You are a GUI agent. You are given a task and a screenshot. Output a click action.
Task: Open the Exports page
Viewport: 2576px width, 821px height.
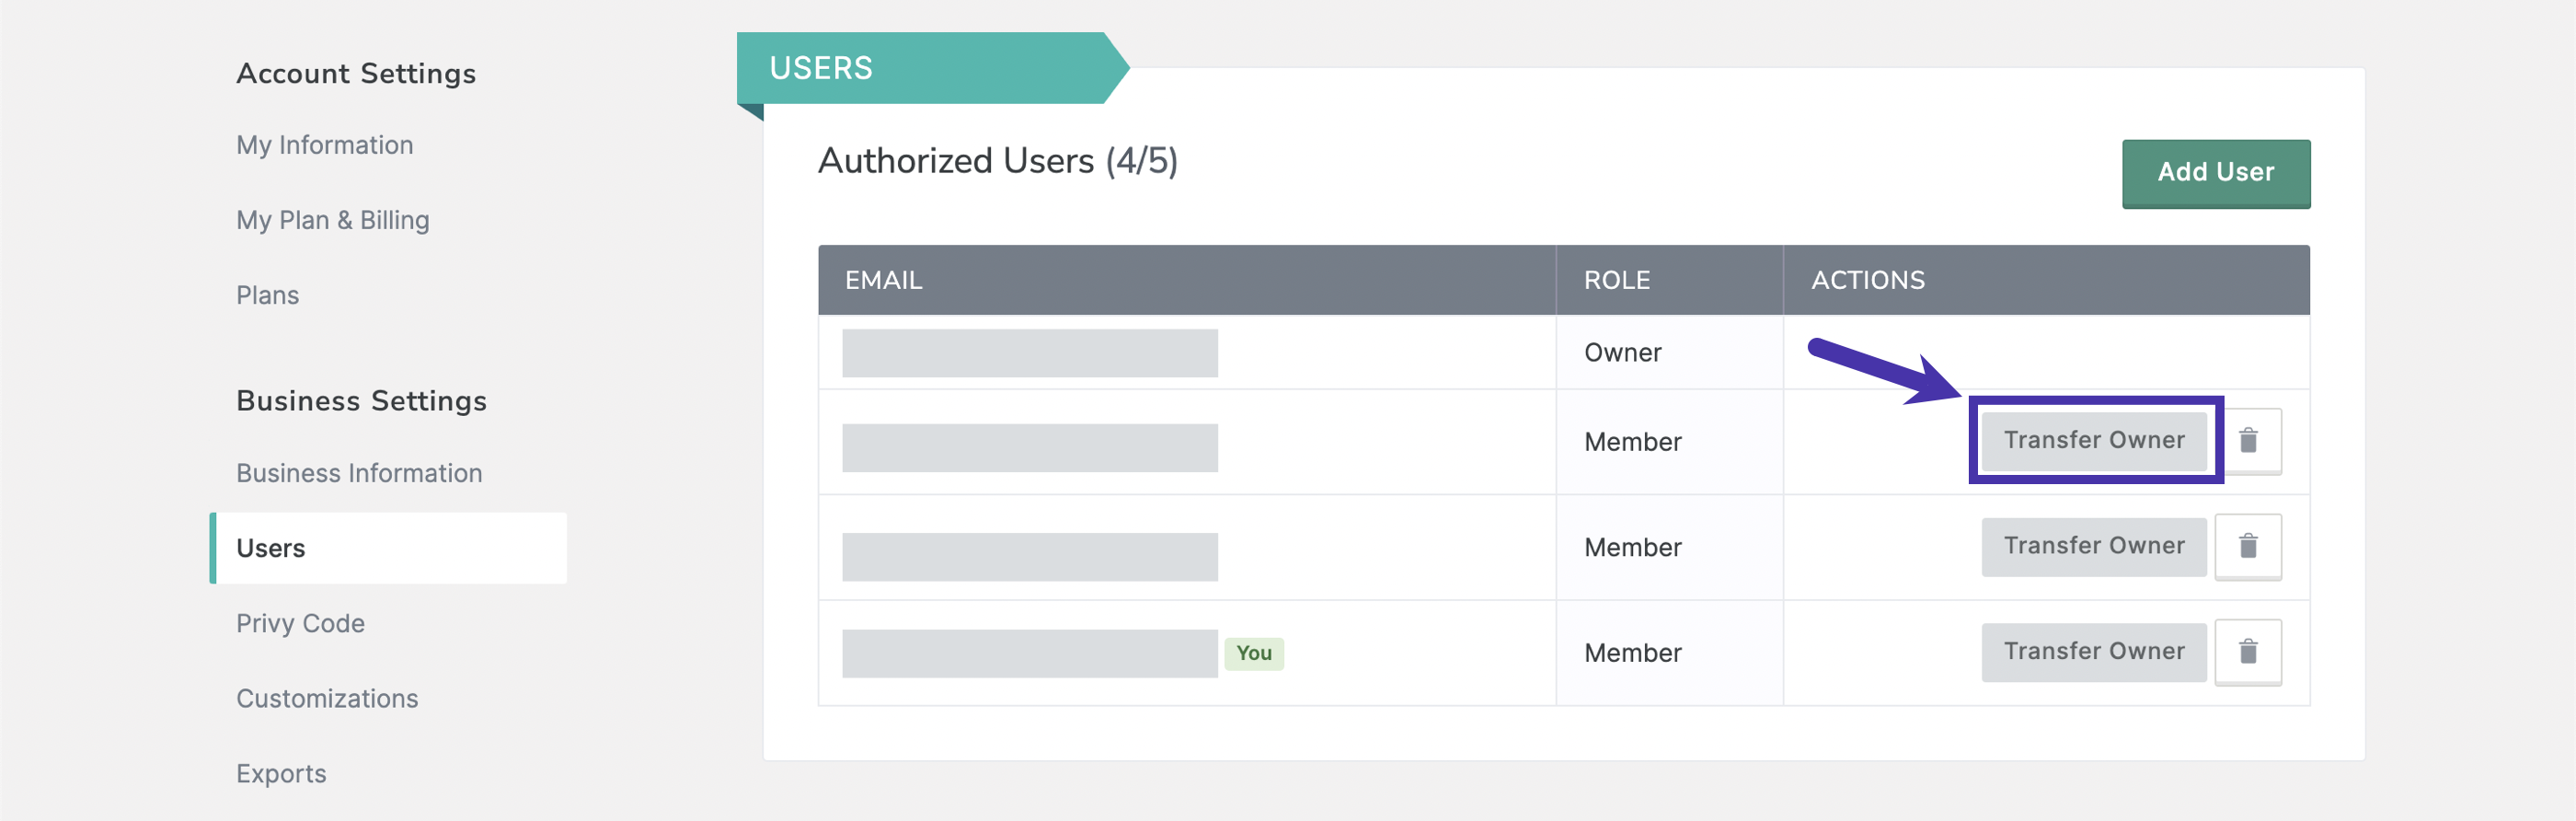pyautogui.click(x=281, y=773)
